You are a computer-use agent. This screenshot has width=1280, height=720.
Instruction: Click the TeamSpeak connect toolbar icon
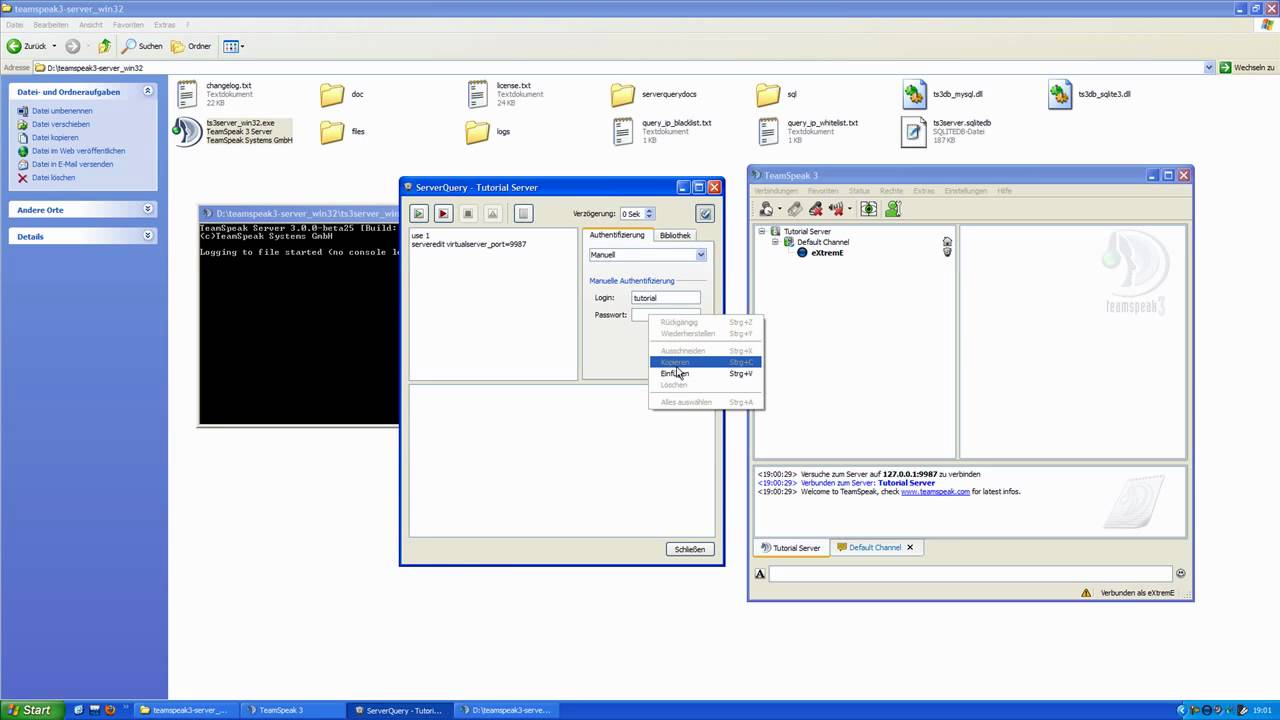point(766,209)
